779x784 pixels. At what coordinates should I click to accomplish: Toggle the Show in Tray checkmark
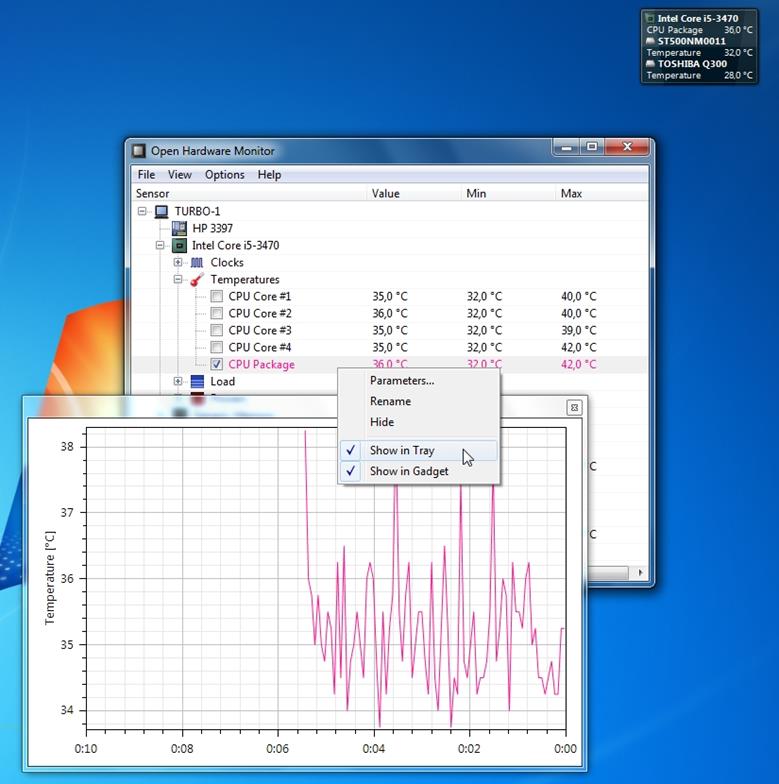(351, 450)
